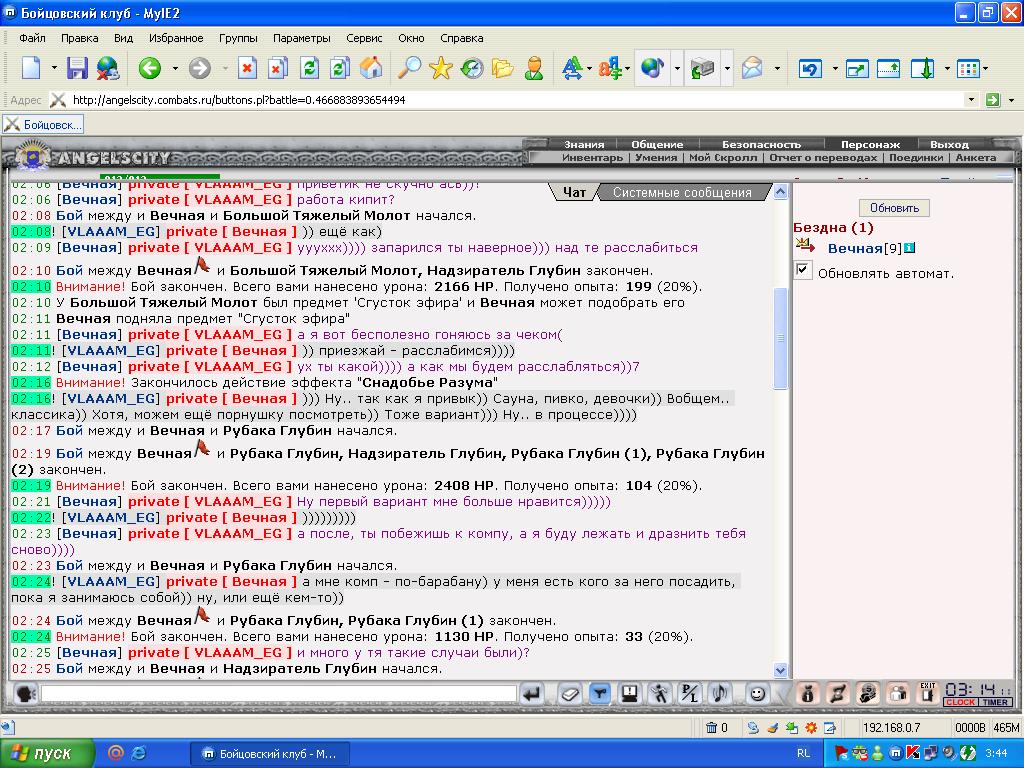The width and height of the screenshot is (1024, 768).
Task: Open dropdown next to the globe music icon
Action: (x=677, y=67)
